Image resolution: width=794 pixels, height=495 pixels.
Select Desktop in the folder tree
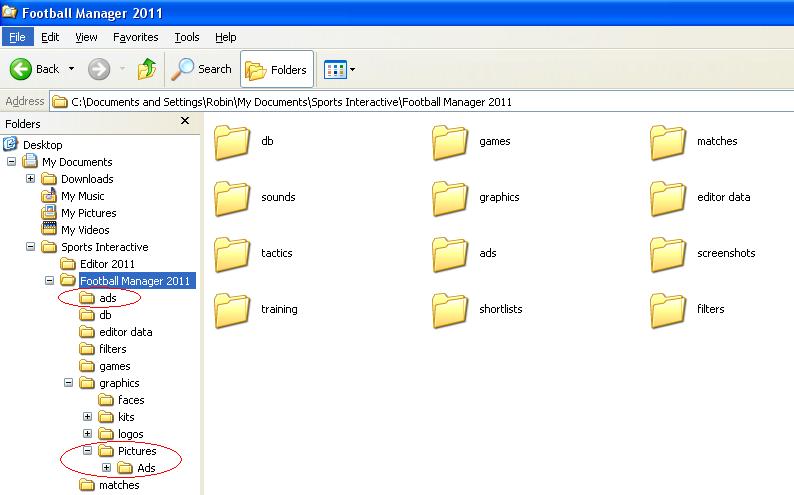pos(43,145)
